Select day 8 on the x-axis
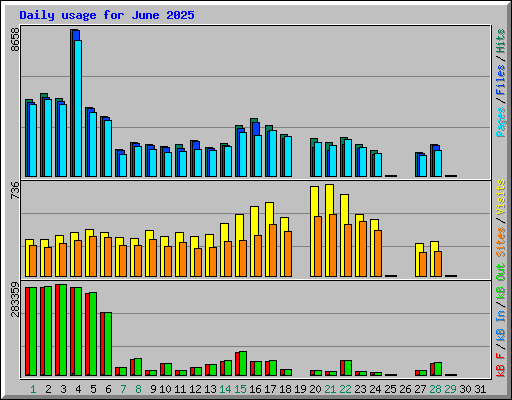This screenshot has height=400, width=512. pos(138,389)
